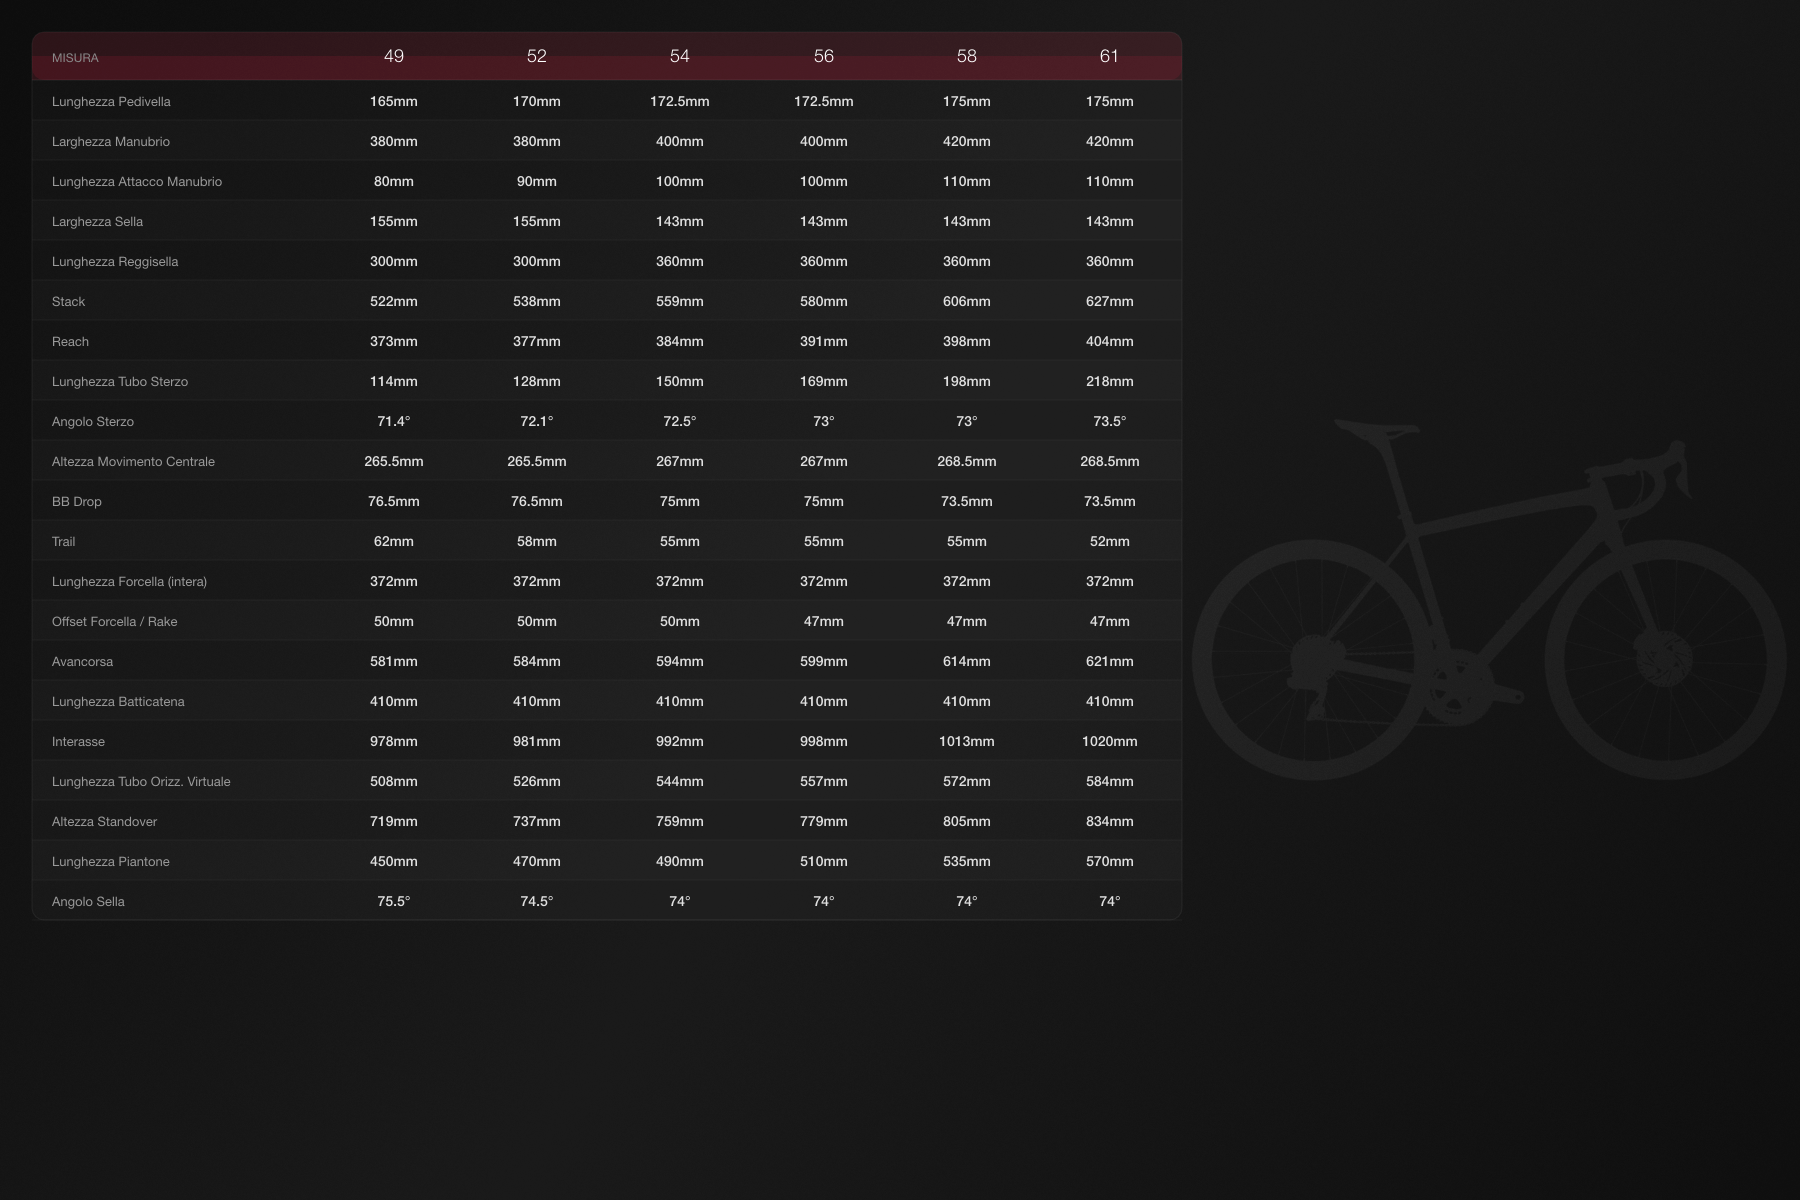The height and width of the screenshot is (1200, 1800).
Task: Click the BB Drop row label
Action: point(77,501)
